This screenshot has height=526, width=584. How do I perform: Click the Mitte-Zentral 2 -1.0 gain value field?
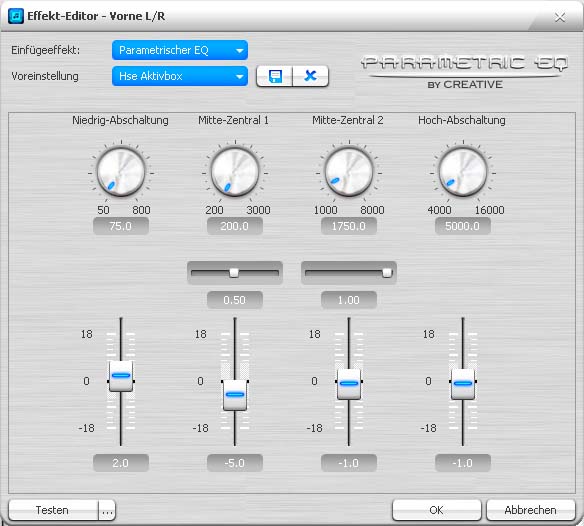pyautogui.click(x=349, y=463)
